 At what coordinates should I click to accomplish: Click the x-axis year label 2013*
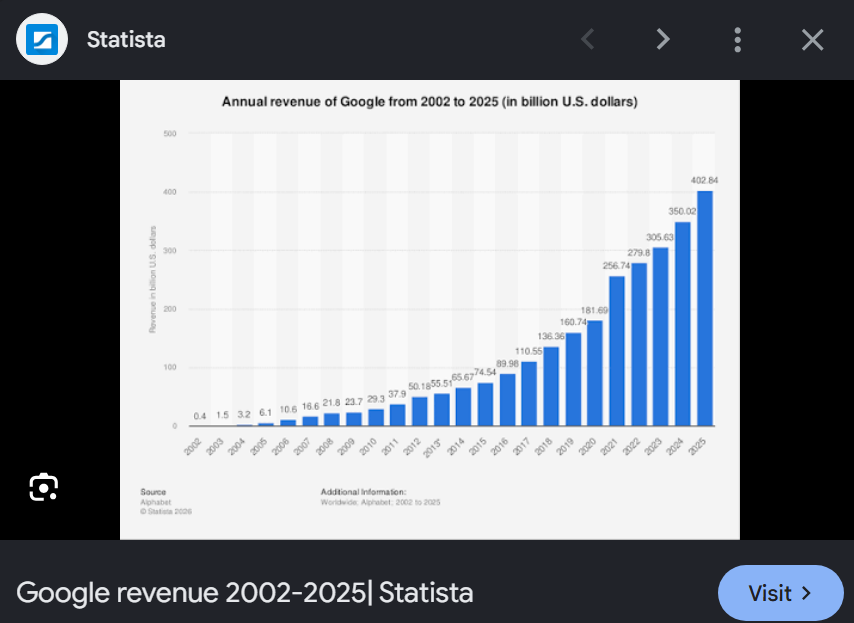coord(433,447)
